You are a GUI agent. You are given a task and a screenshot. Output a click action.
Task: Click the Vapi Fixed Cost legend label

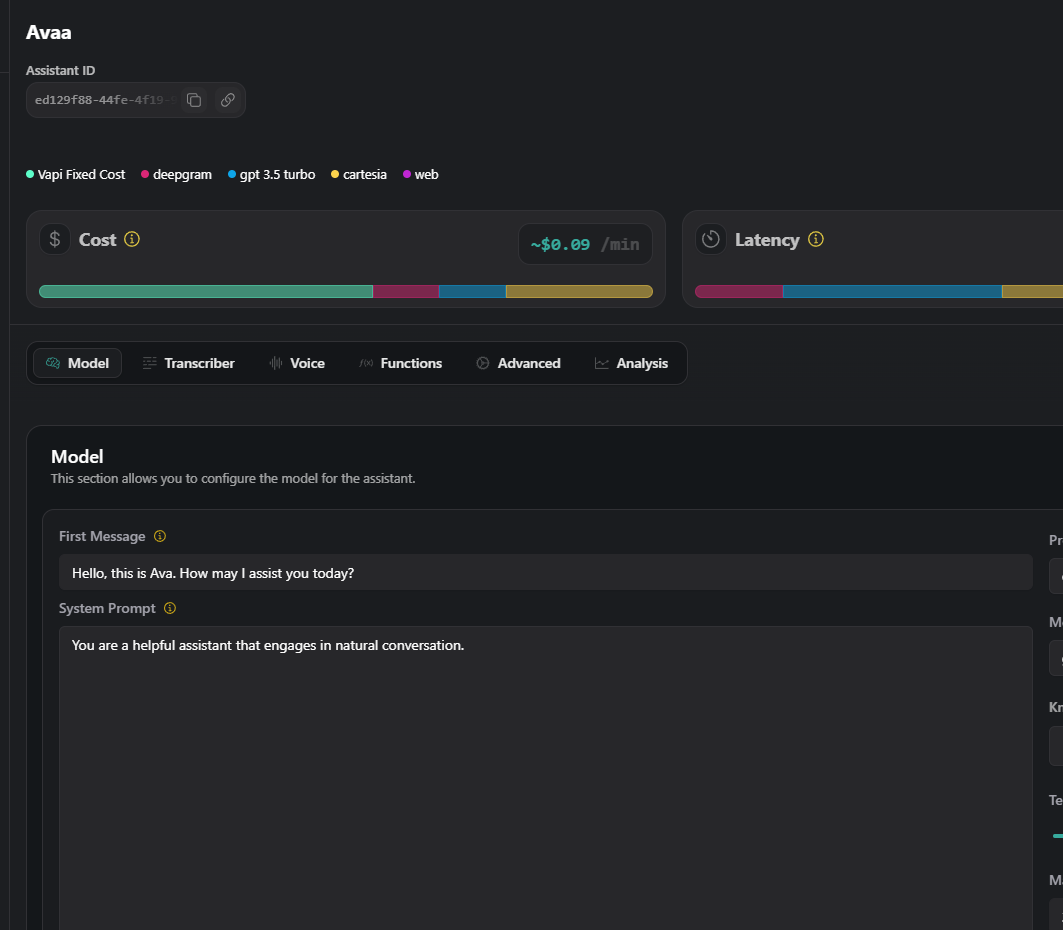click(81, 175)
